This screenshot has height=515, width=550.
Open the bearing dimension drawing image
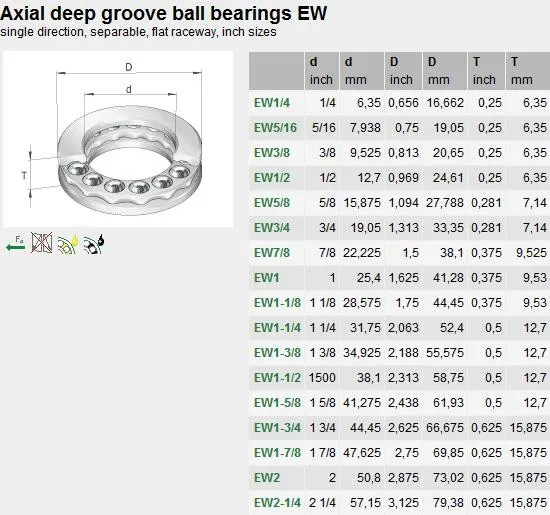click(118, 139)
